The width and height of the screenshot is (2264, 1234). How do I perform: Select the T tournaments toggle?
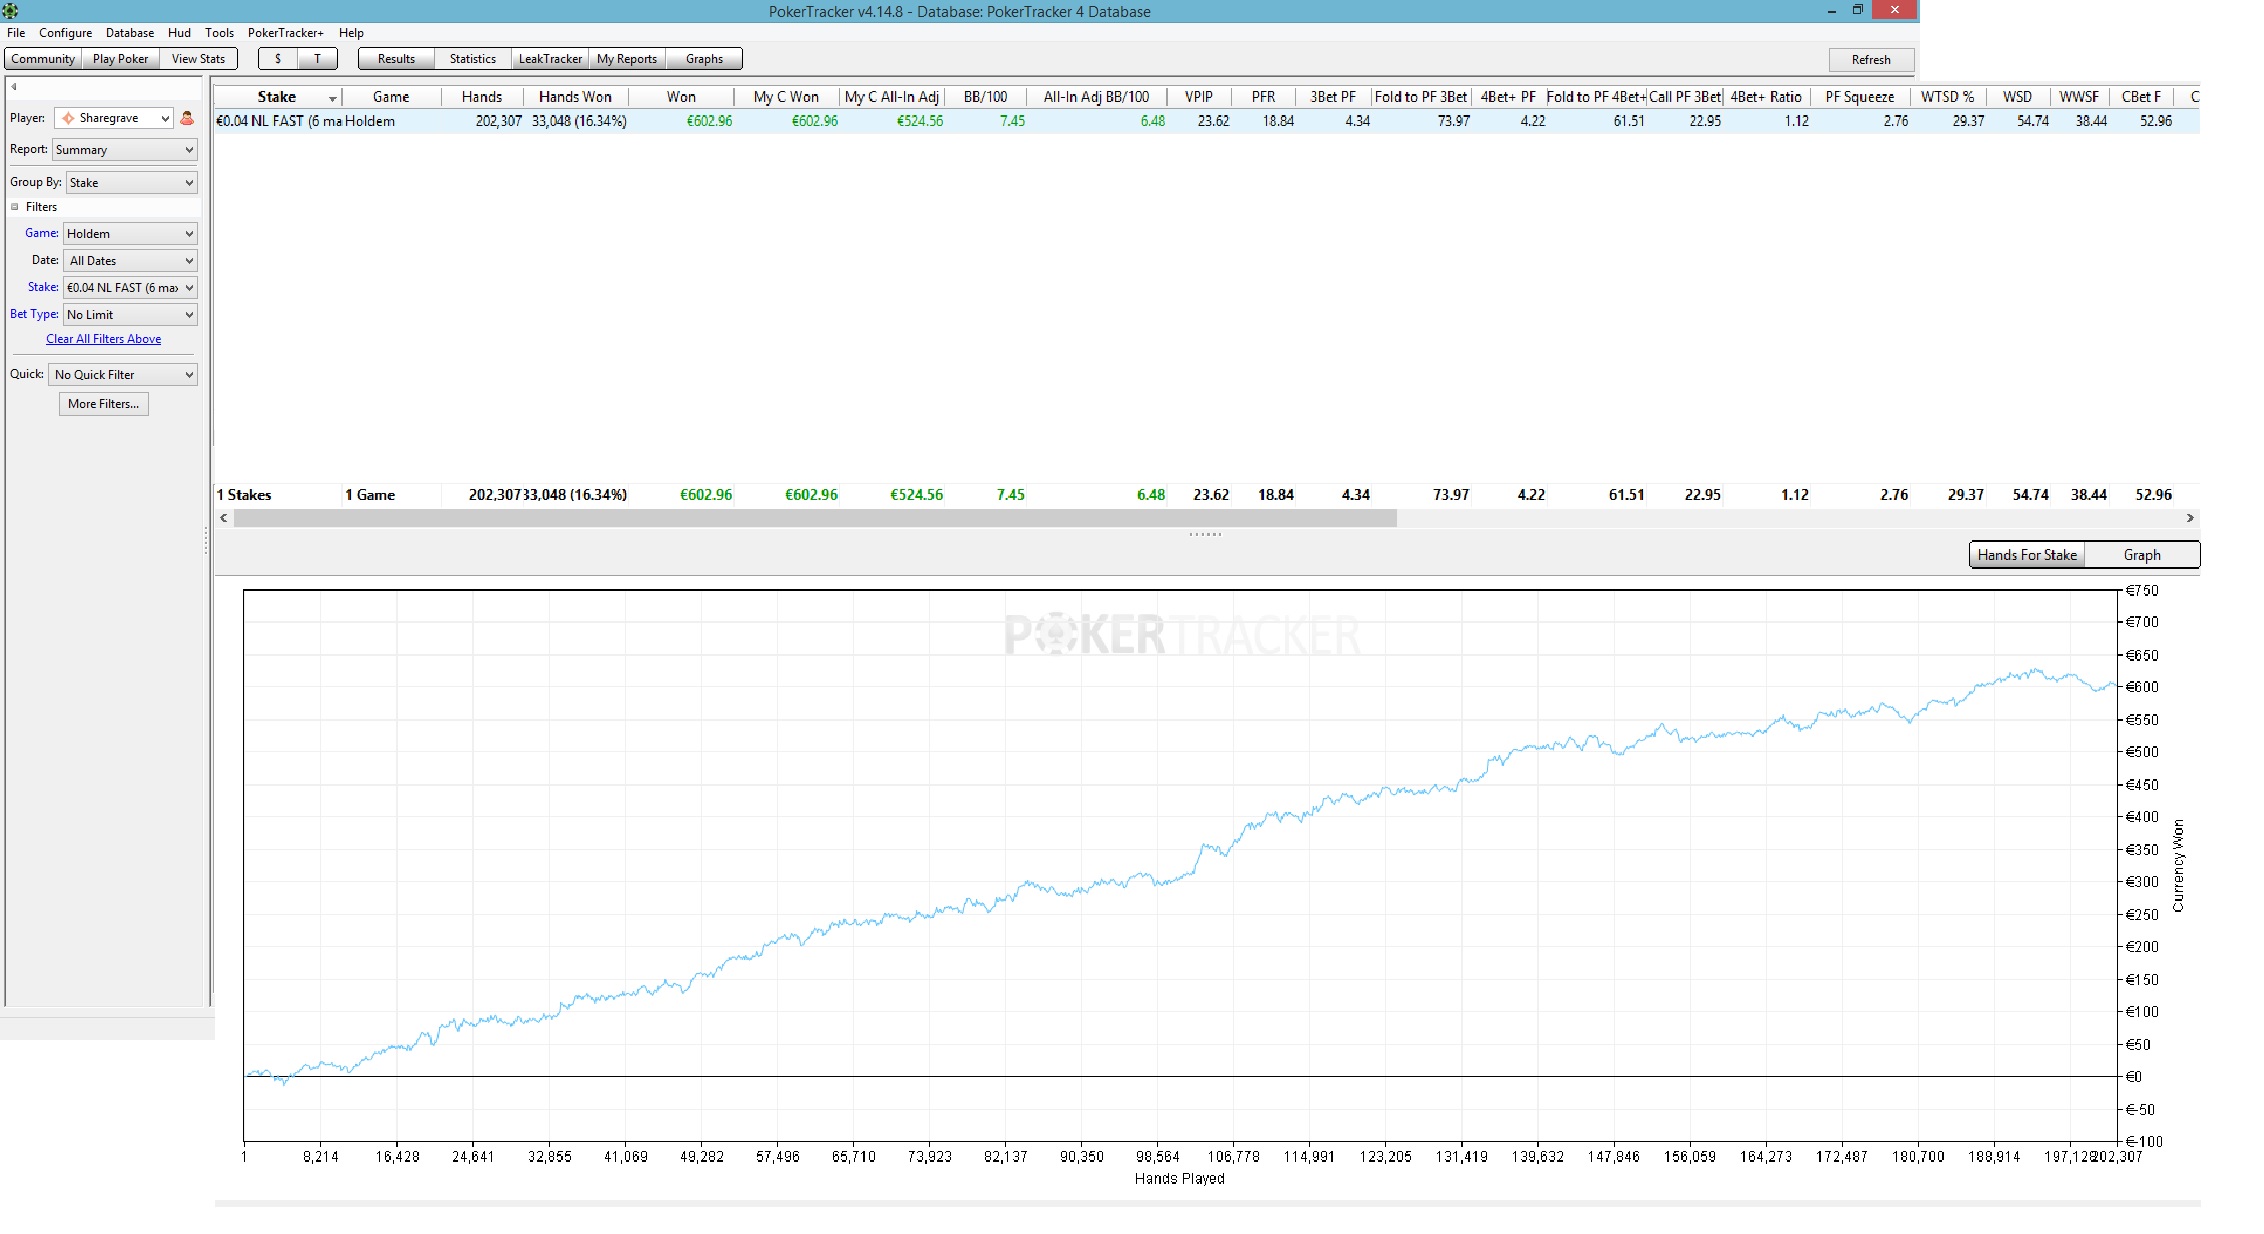[318, 59]
